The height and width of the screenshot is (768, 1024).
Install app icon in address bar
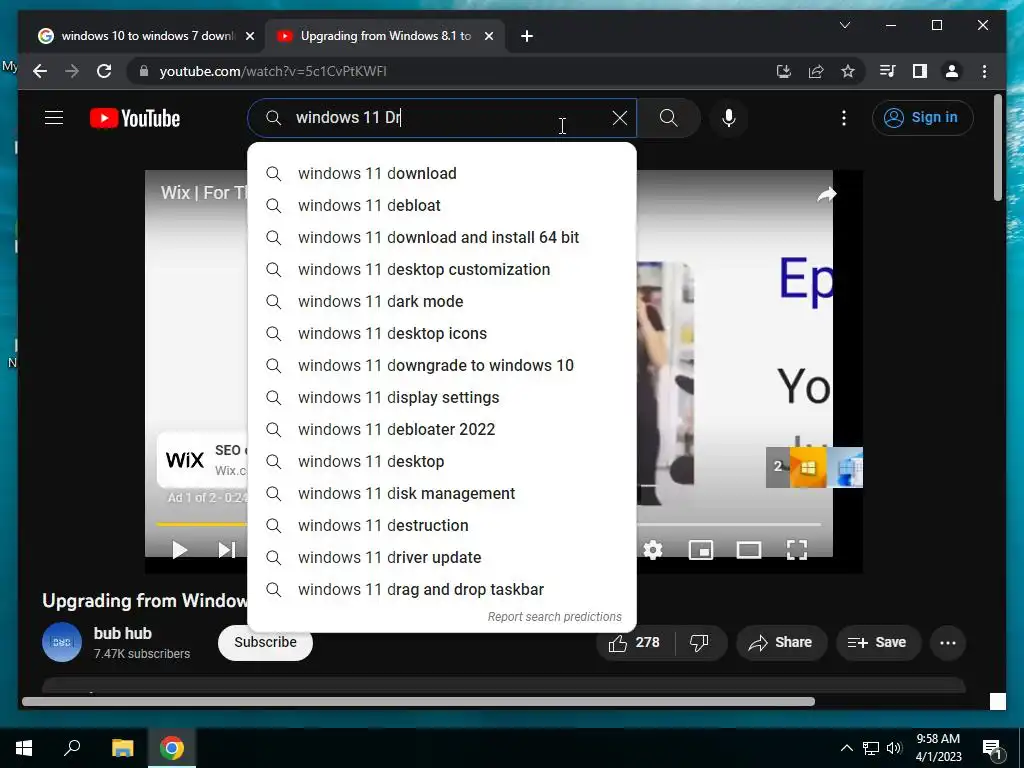click(784, 71)
